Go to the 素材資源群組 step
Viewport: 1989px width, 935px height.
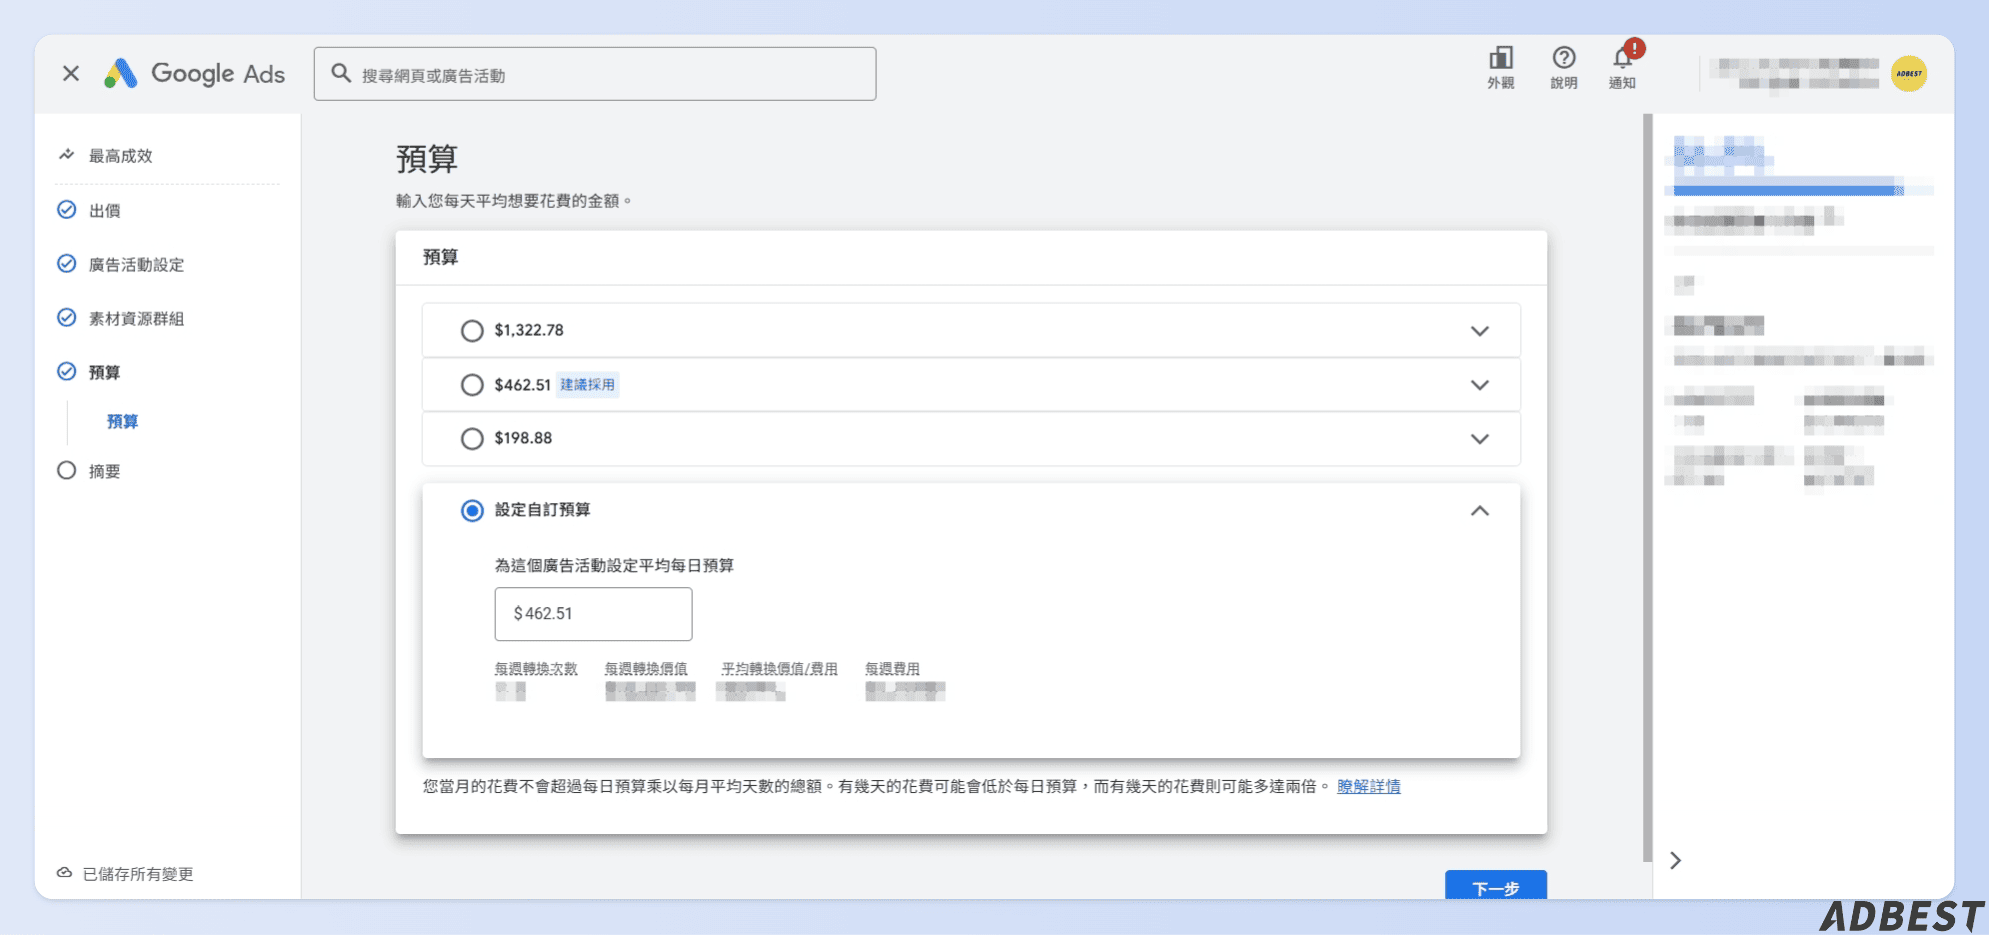[136, 319]
